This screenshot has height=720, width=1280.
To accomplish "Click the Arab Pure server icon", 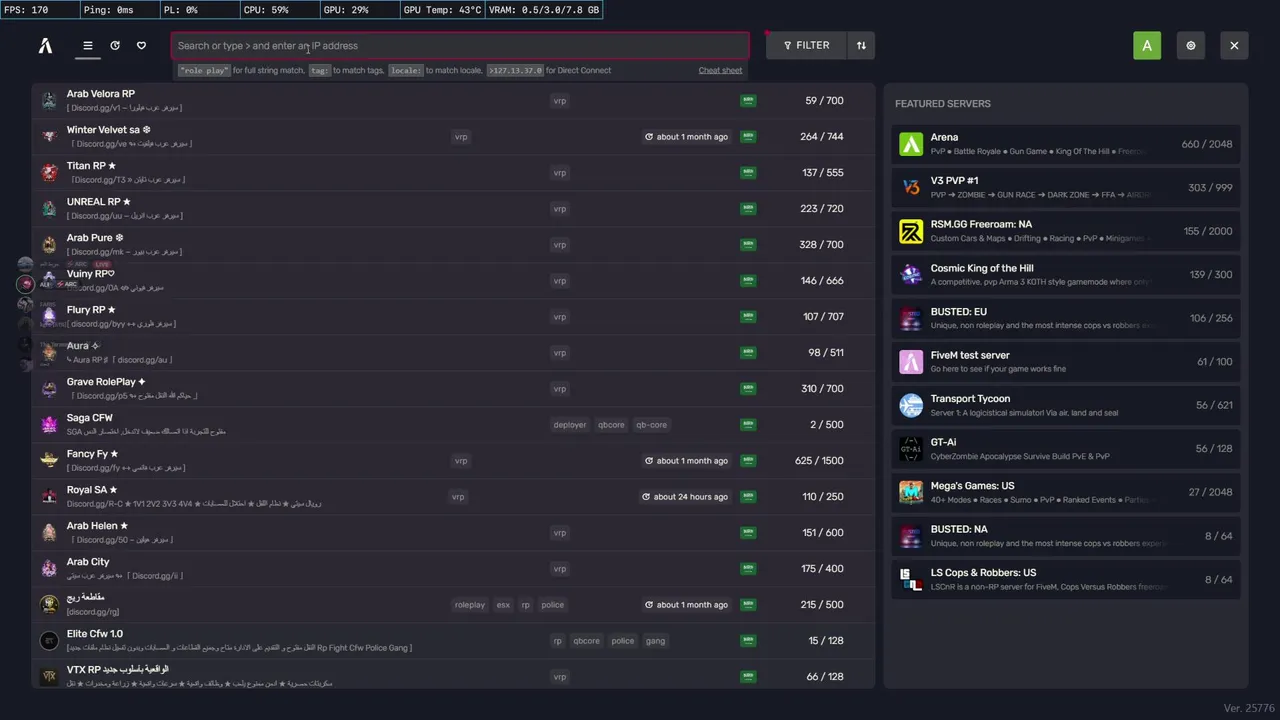I will [x=49, y=244].
